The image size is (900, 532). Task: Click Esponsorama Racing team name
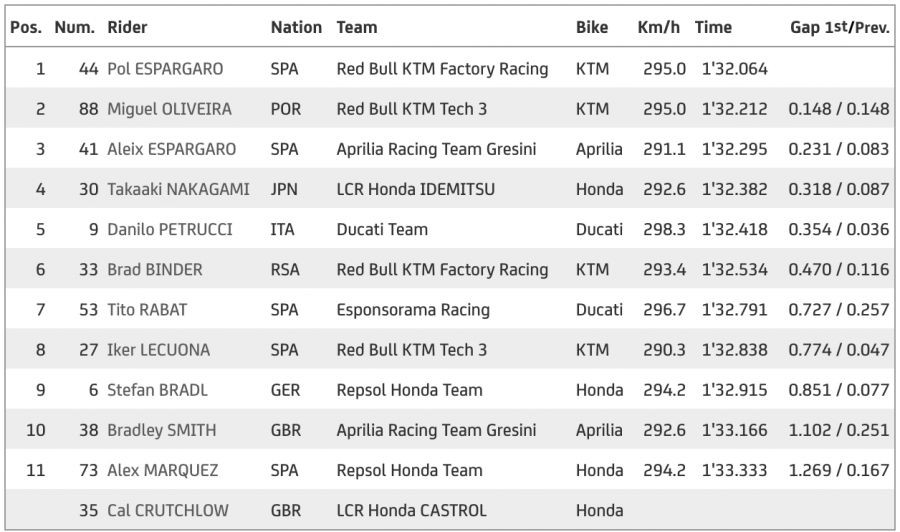coord(413,309)
